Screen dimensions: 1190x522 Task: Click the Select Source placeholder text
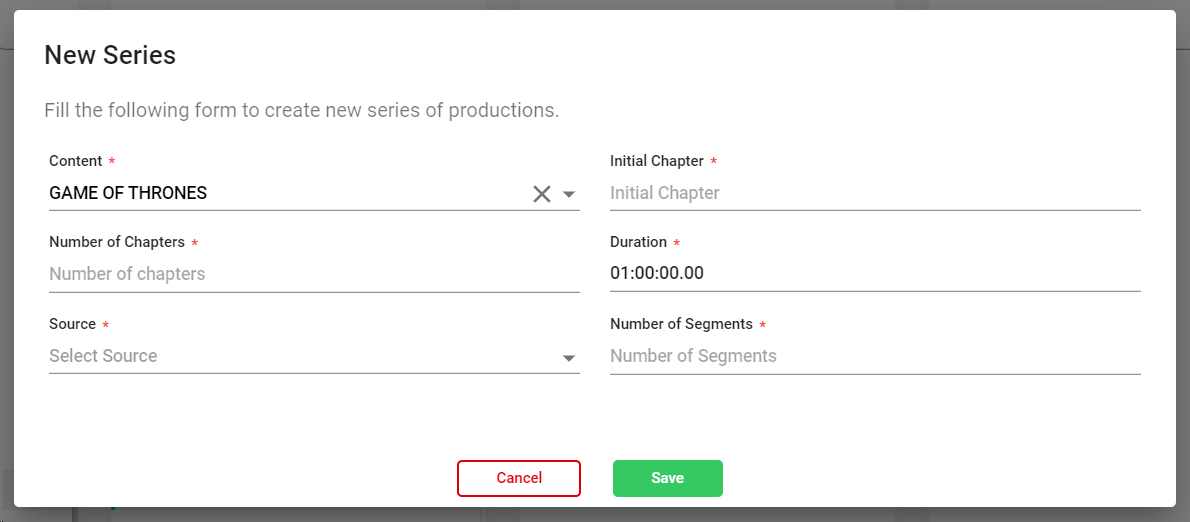[x=103, y=356]
